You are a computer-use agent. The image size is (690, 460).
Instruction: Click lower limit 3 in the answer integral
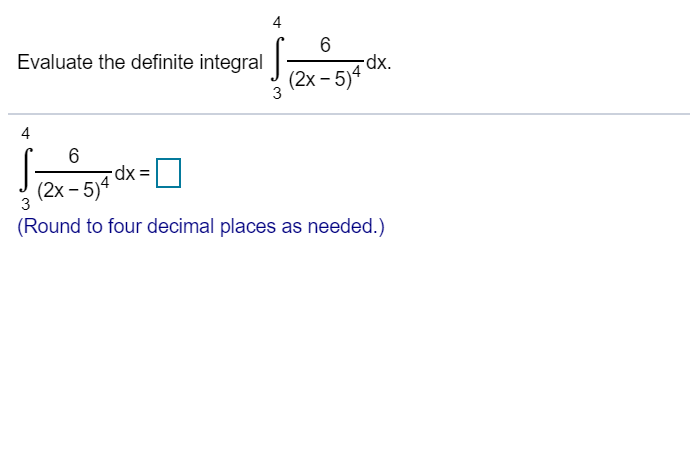(25, 205)
